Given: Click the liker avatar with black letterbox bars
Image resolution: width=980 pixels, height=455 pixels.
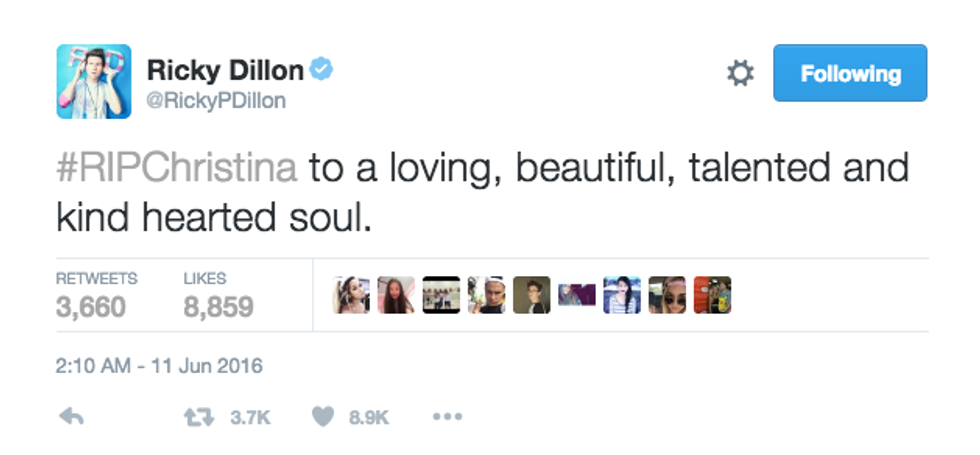Looking at the screenshot, I should (441, 295).
